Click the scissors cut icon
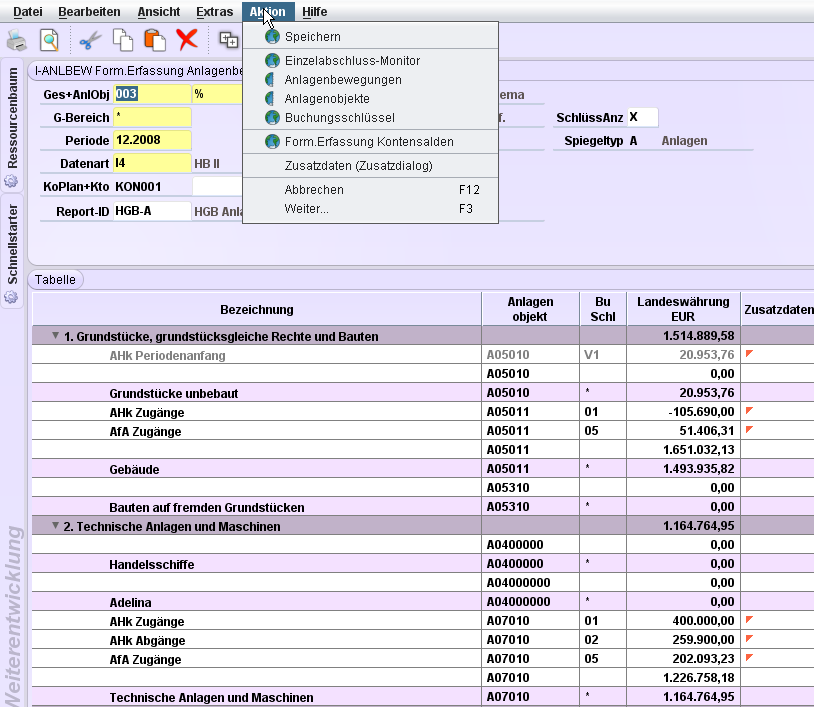Screen dimensions: 814x707 pos(90,40)
